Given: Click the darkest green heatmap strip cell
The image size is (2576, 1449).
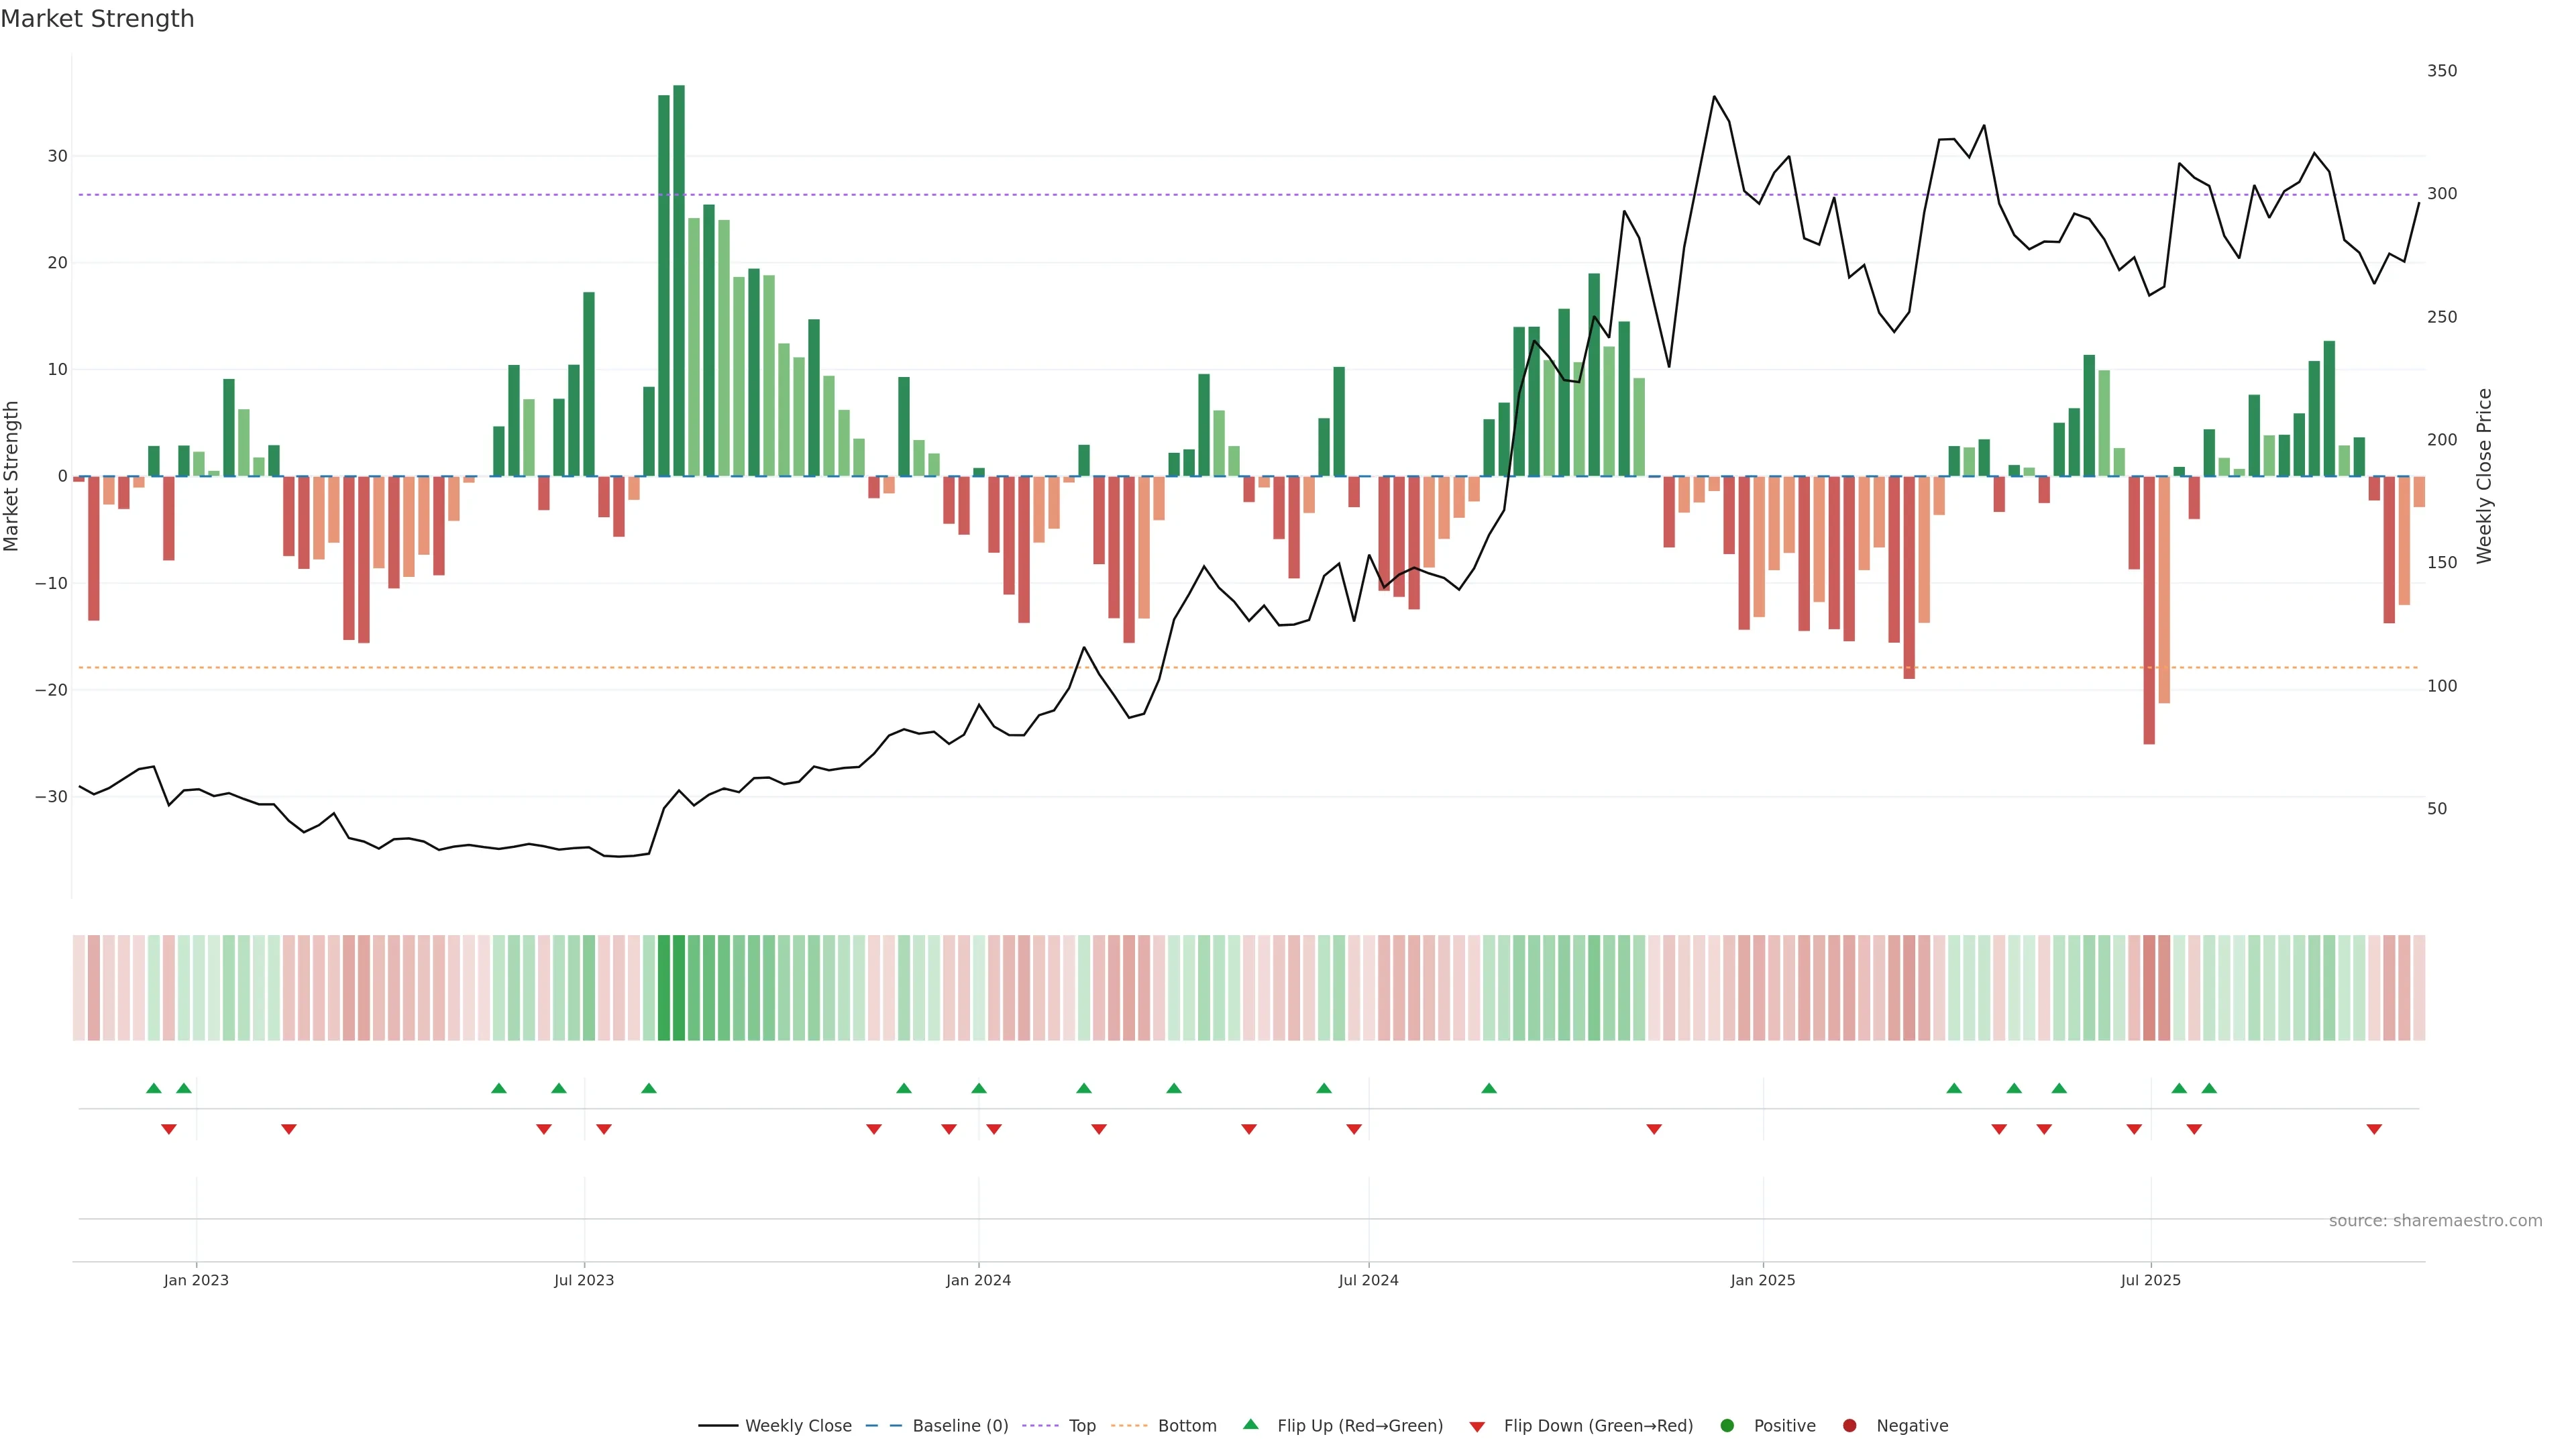Looking at the screenshot, I should point(679,988).
